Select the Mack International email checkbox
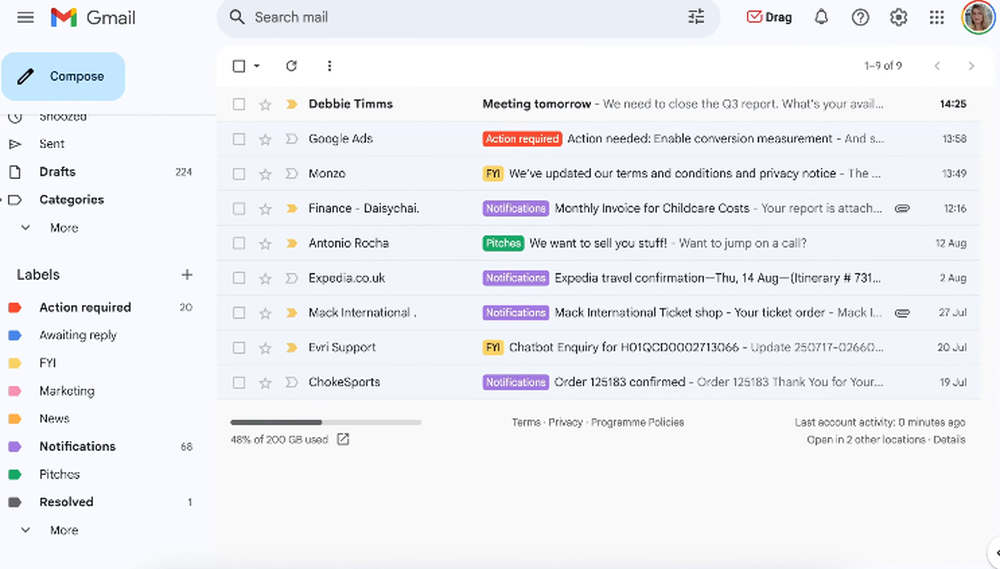1000x569 pixels. pos(239,313)
